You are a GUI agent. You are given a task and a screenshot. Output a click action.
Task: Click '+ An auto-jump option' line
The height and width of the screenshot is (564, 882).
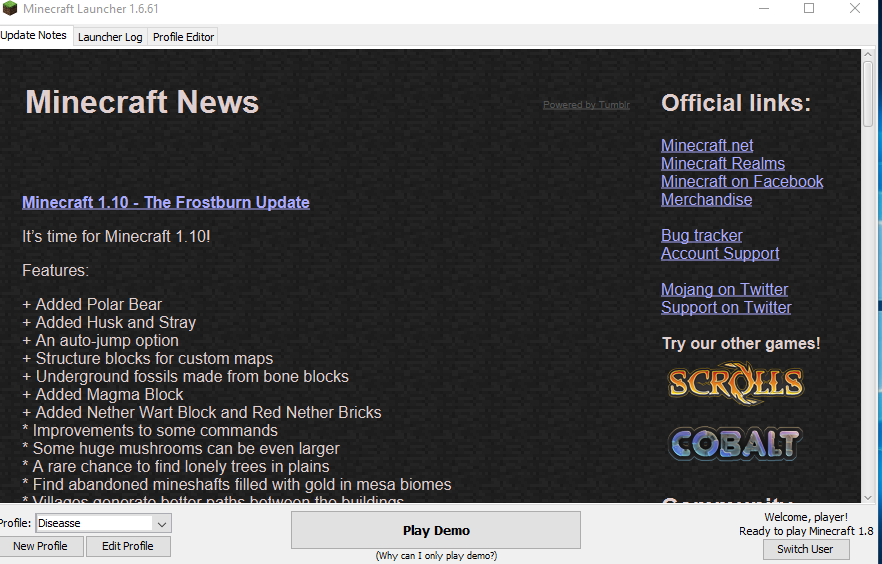(x=101, y=340)
